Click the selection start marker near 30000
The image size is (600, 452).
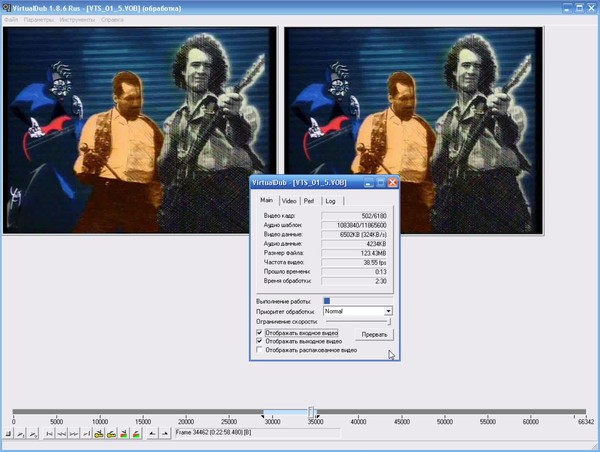[262, 416]
